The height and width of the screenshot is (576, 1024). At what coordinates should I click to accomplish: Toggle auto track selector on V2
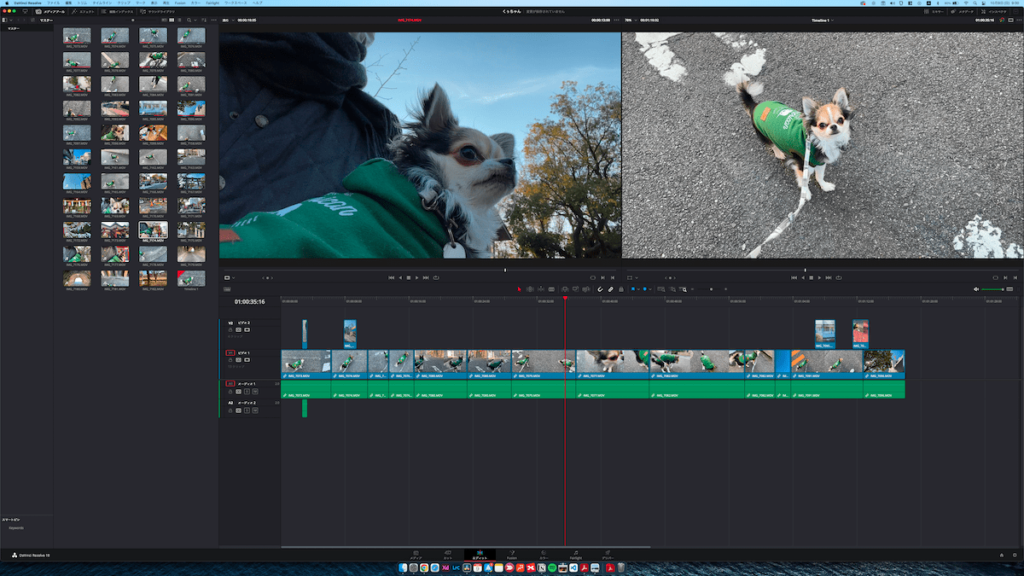pyautogui.click(x=238, y=330)
